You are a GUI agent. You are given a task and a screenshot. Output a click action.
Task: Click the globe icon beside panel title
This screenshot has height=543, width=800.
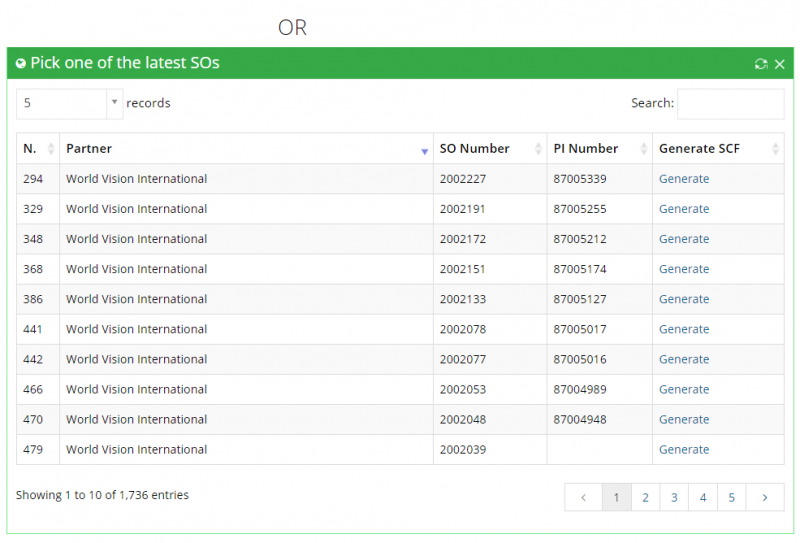[21, 63]
